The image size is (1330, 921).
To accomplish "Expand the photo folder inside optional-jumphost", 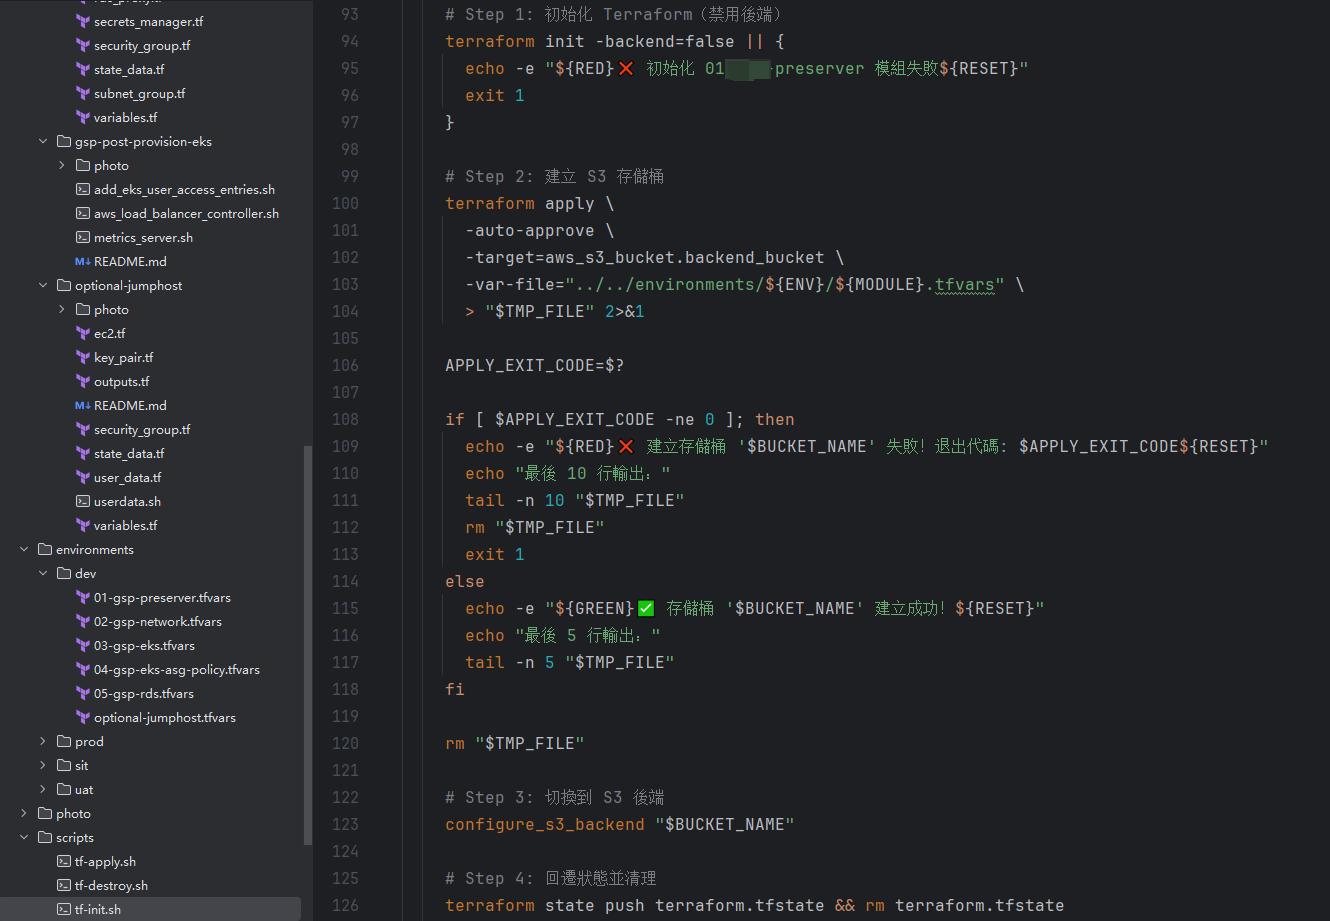I will [62, 310].
